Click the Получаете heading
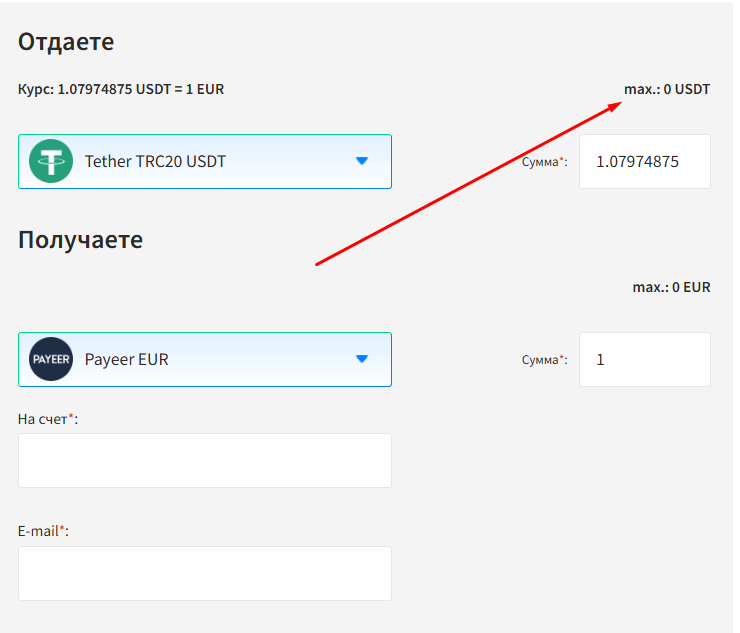740x633 pixels. pyautogui.click(x=80, y=239)
